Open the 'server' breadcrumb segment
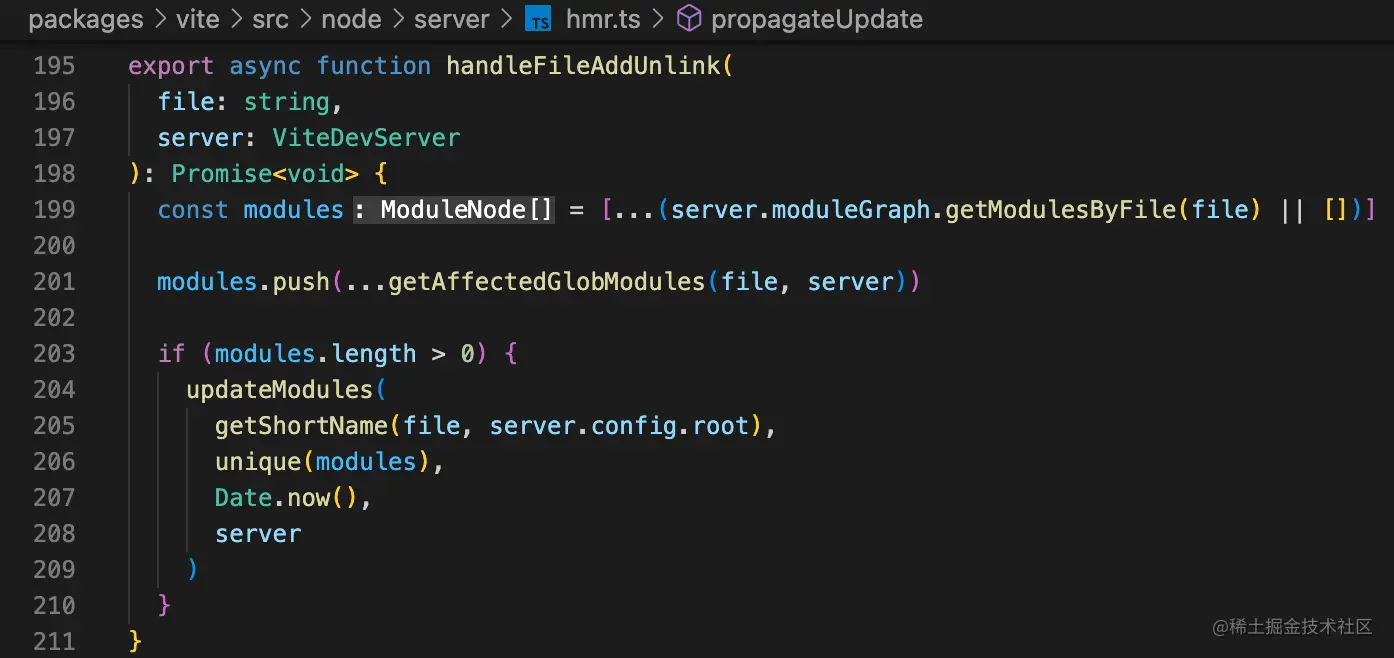The image size is (1394, 658). [452, 19]
